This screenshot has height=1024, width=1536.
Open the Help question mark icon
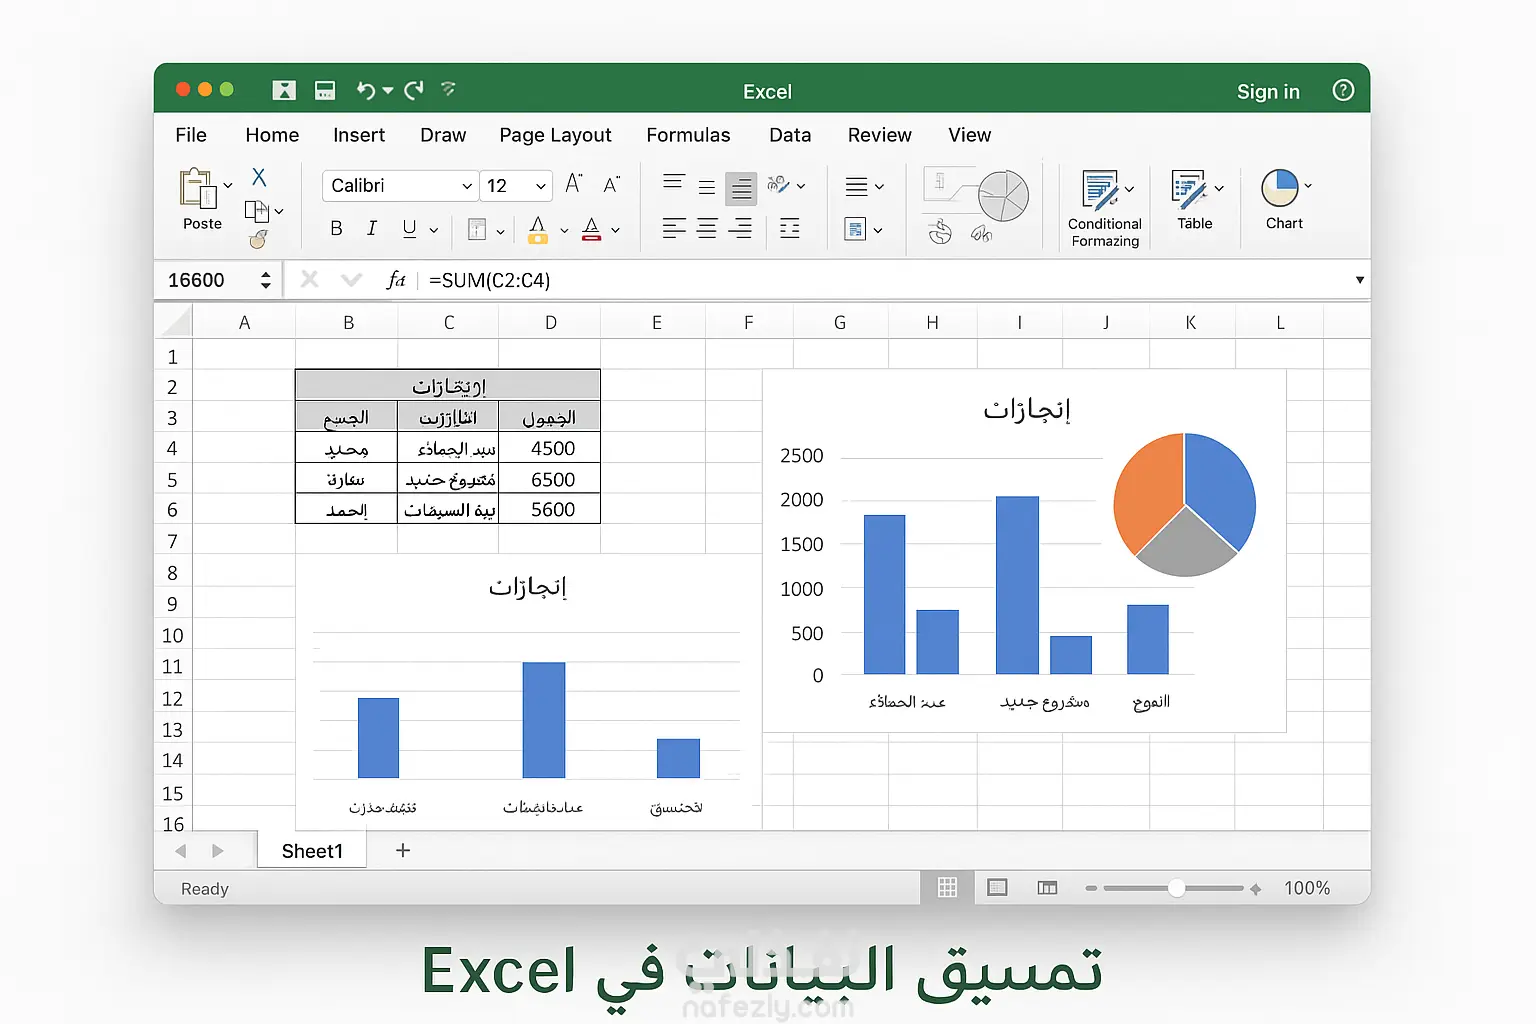1343,91
